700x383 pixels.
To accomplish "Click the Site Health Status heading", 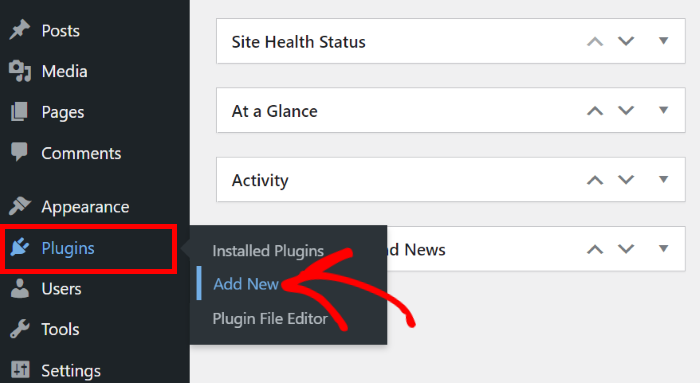I will [298, 42].
